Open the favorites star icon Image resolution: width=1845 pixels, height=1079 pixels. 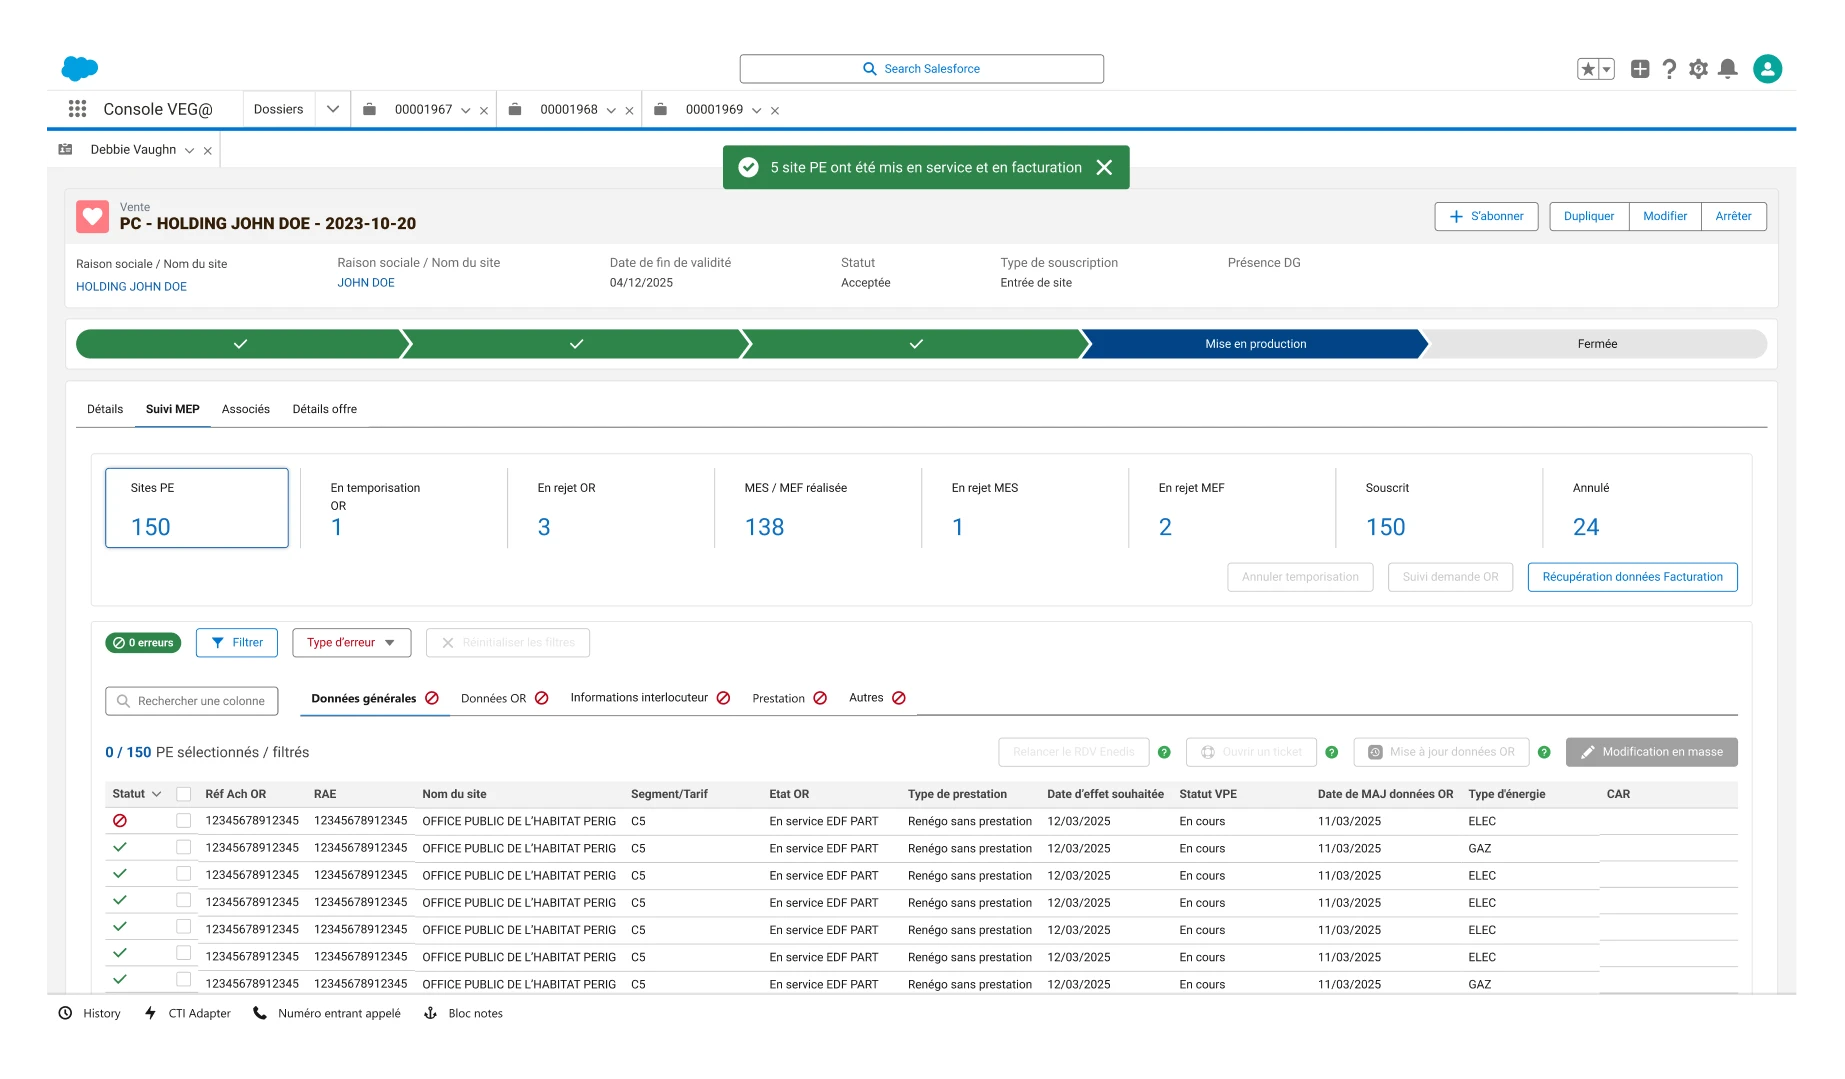point(1587,69)
